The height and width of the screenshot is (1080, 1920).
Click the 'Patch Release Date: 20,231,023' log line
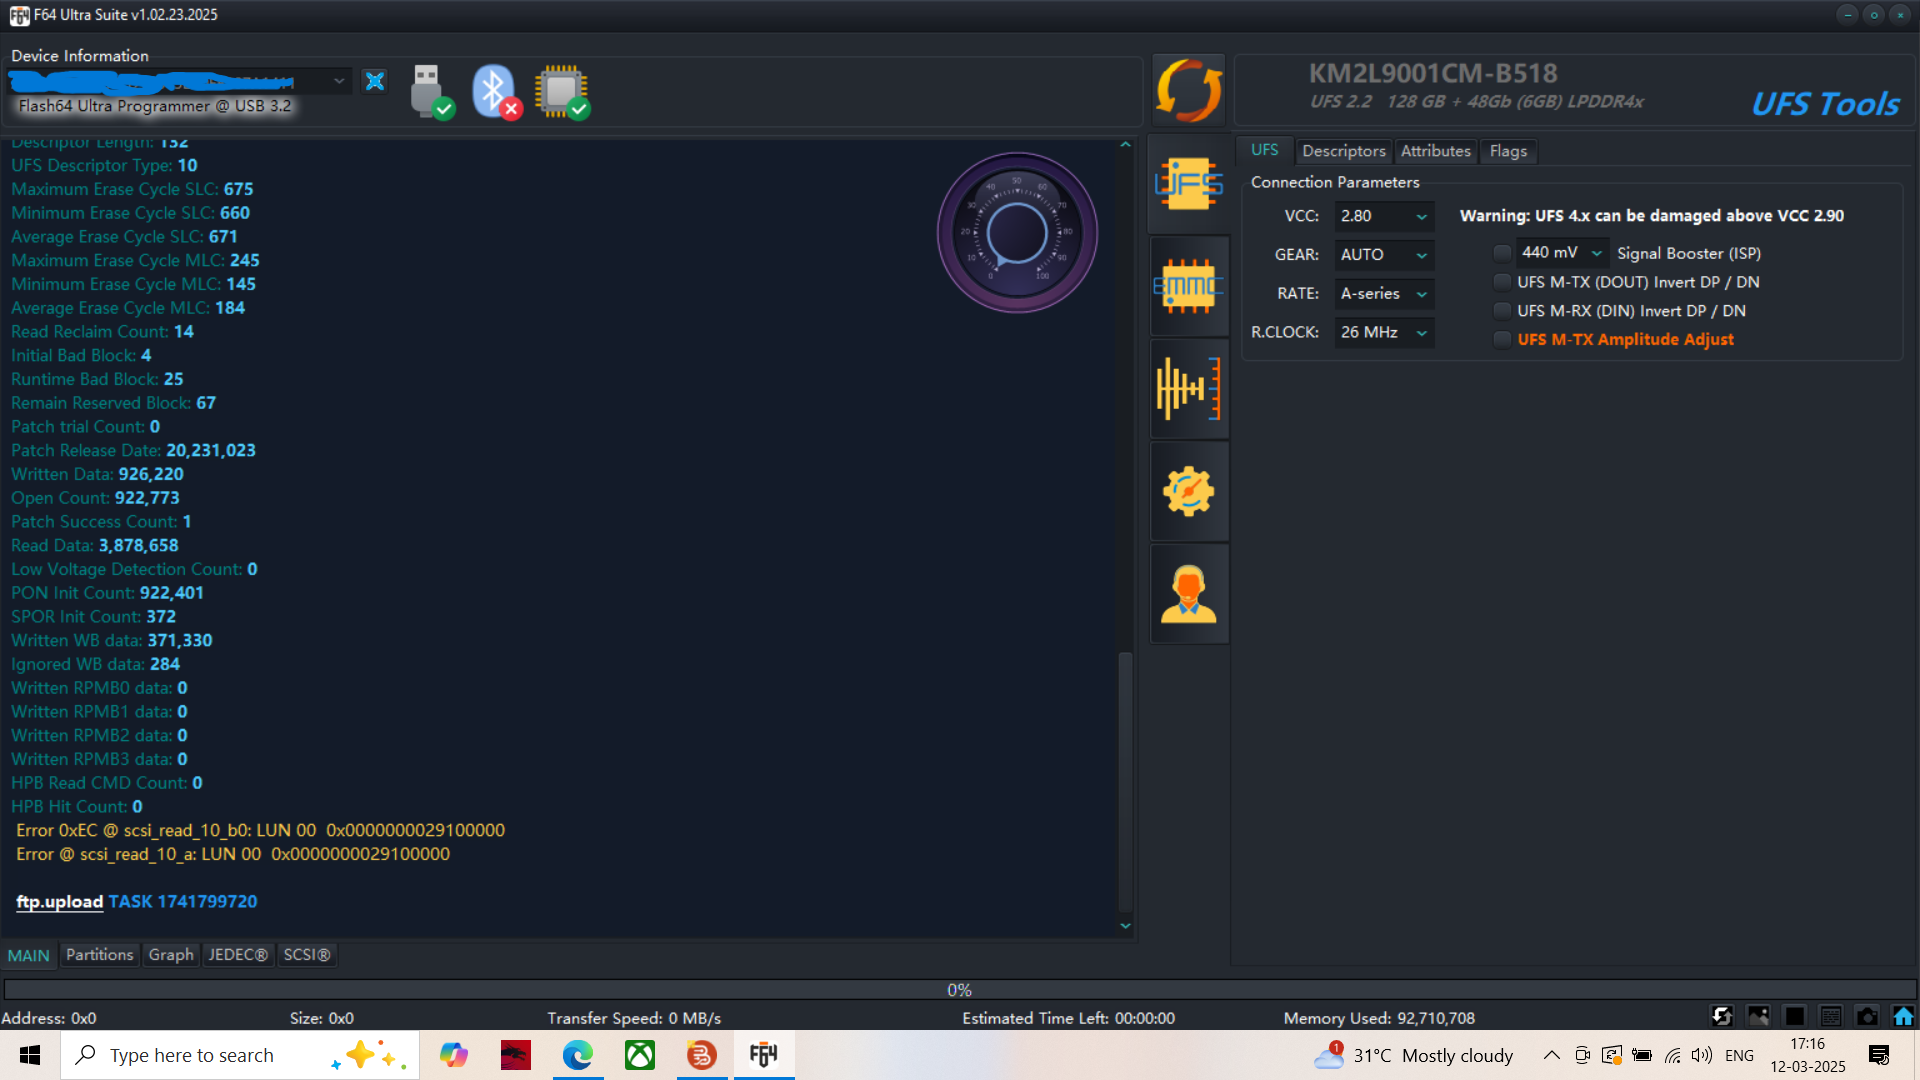pyautogui.click(x=133, y=450)
